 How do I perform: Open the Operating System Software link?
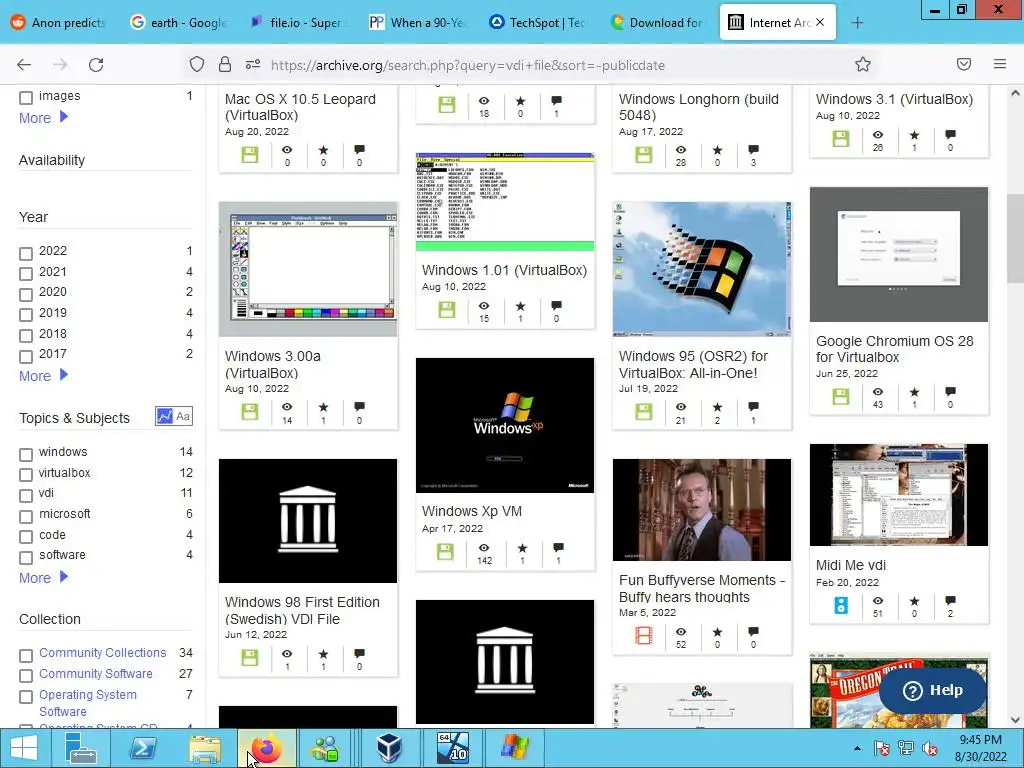click(88, 703)
